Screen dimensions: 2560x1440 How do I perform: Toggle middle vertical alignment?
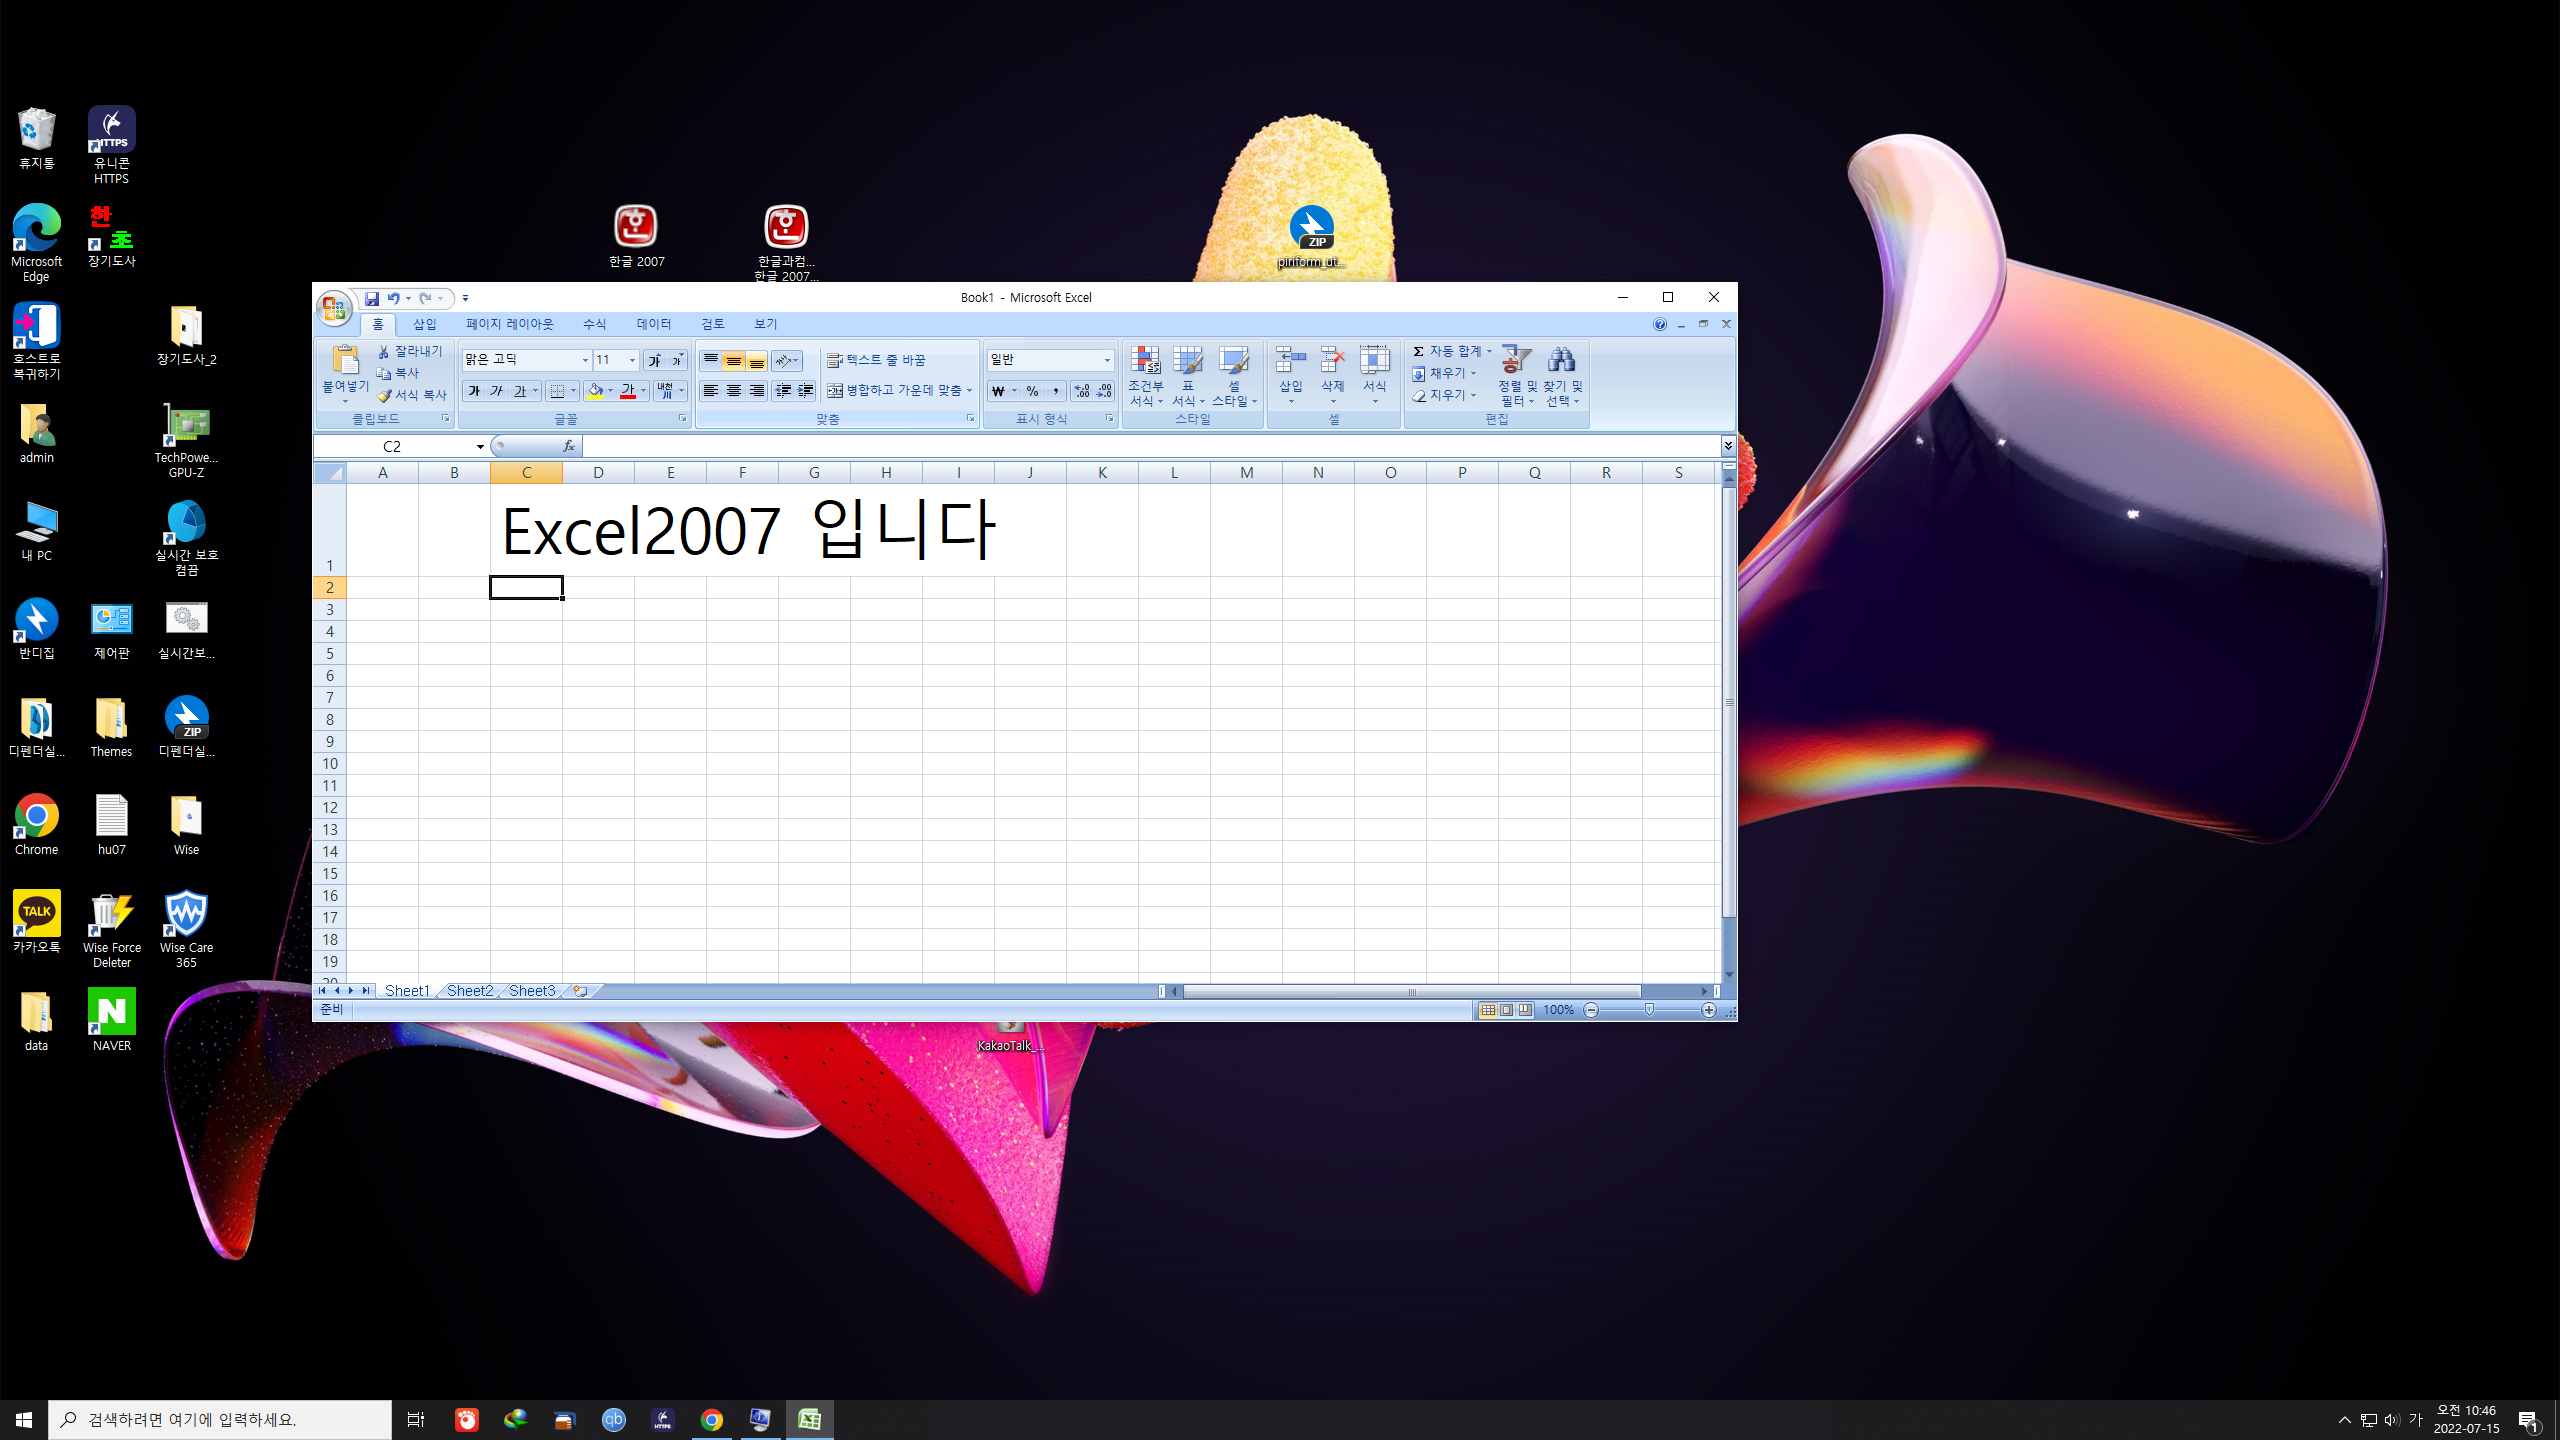point(734,360)
